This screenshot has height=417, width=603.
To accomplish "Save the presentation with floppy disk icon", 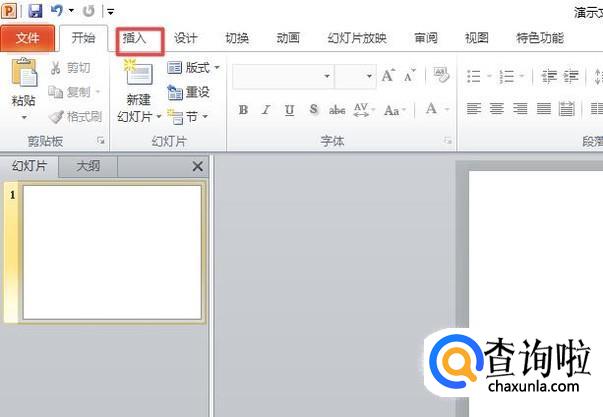I will point(35,10).
